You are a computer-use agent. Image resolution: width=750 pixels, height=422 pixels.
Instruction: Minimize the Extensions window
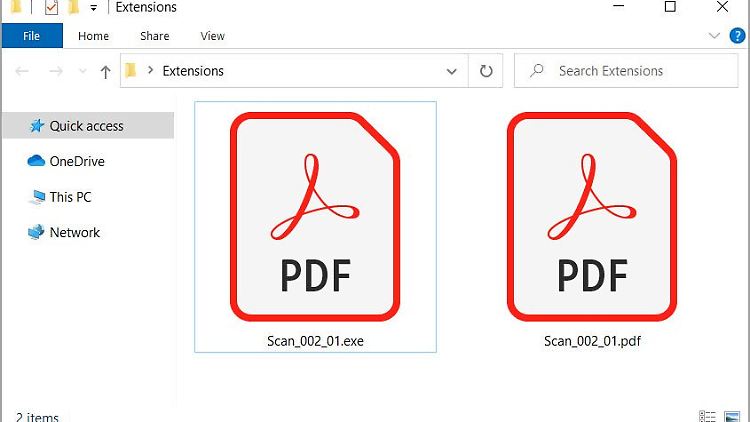coord(618,7)
